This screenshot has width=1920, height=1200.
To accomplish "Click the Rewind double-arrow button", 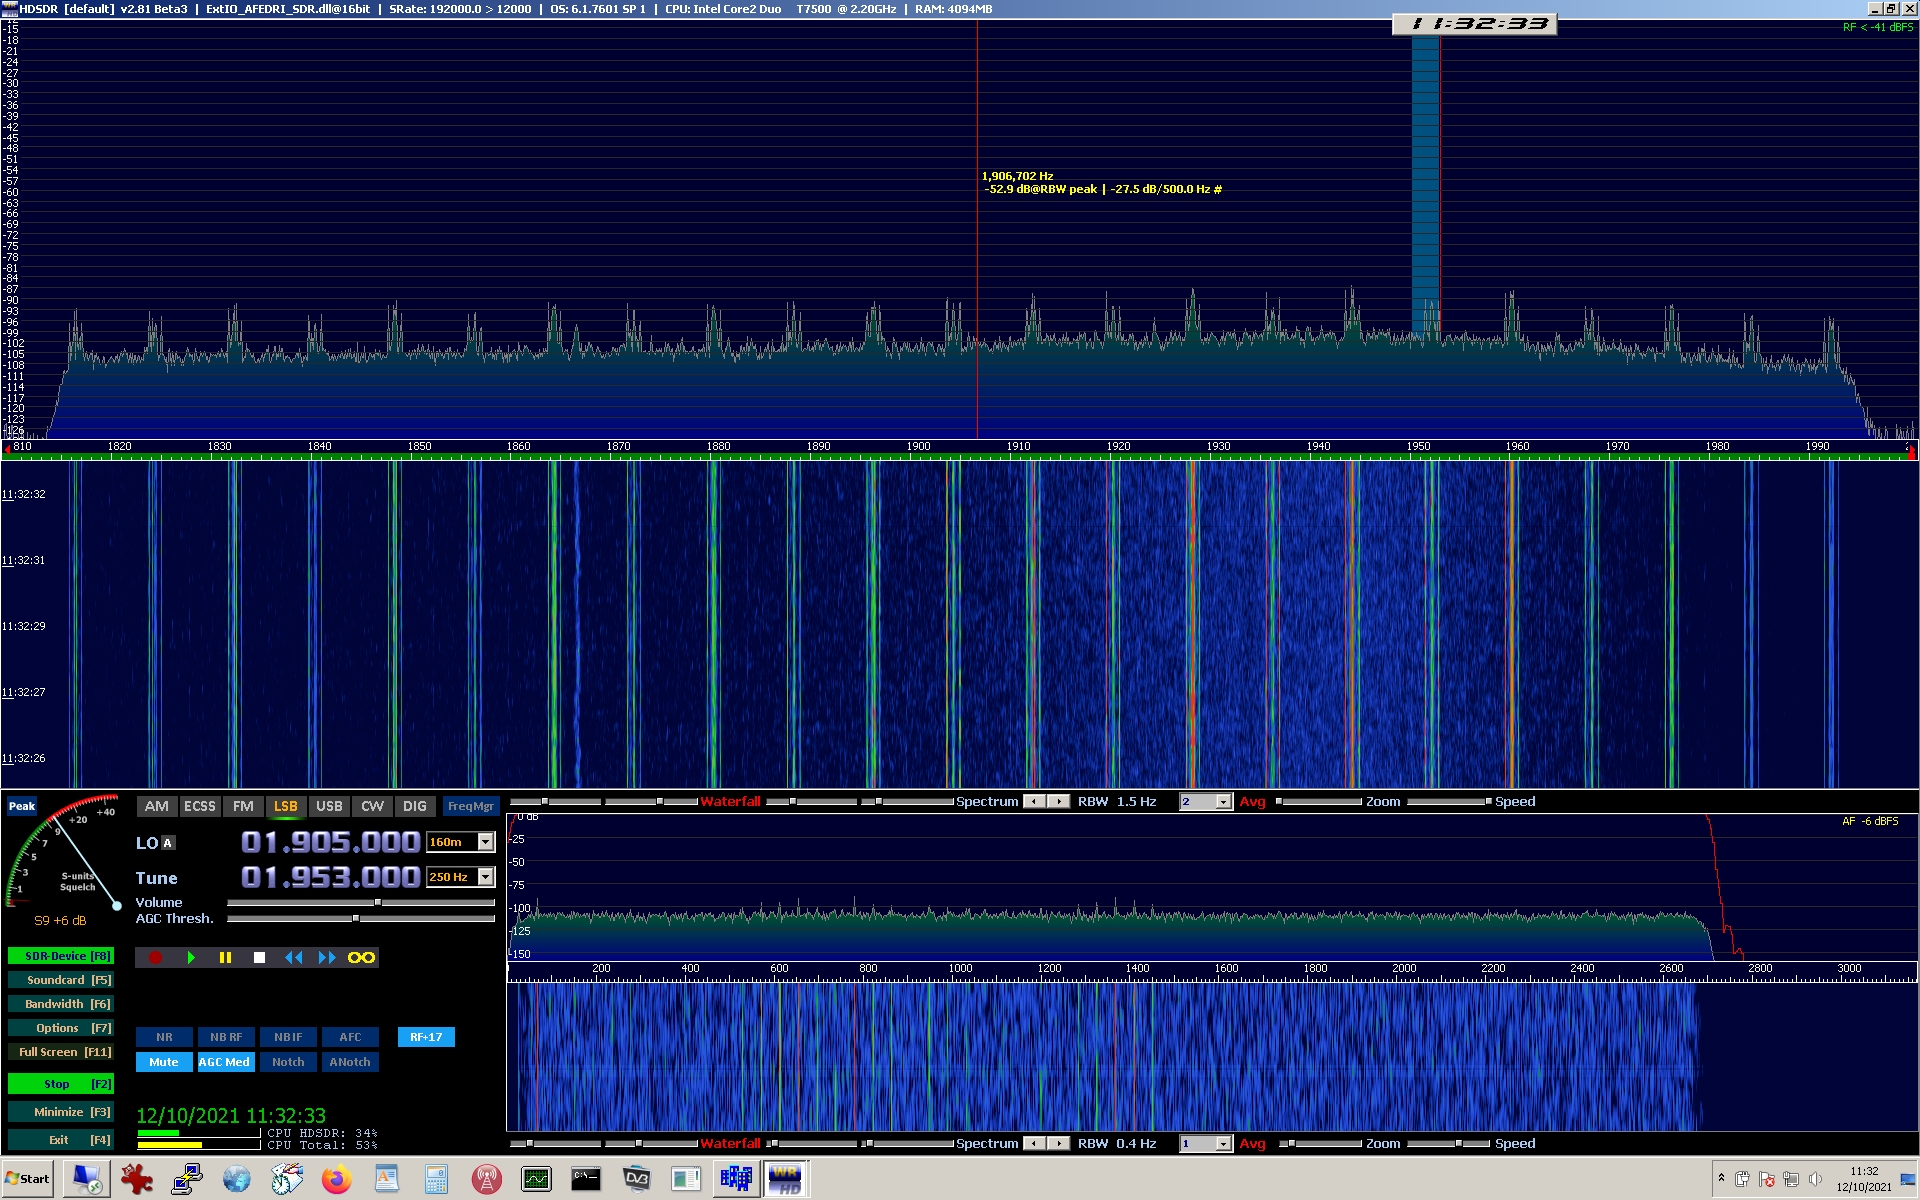I will [x=293, y=958].
